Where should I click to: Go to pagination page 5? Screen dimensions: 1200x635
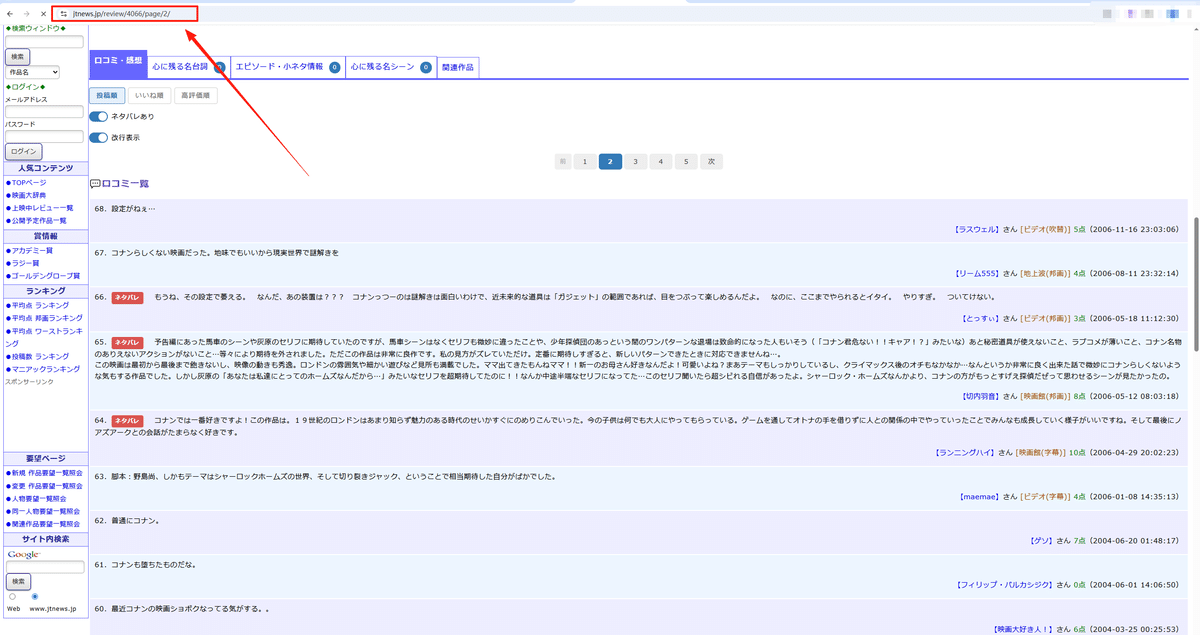[685, 161]
